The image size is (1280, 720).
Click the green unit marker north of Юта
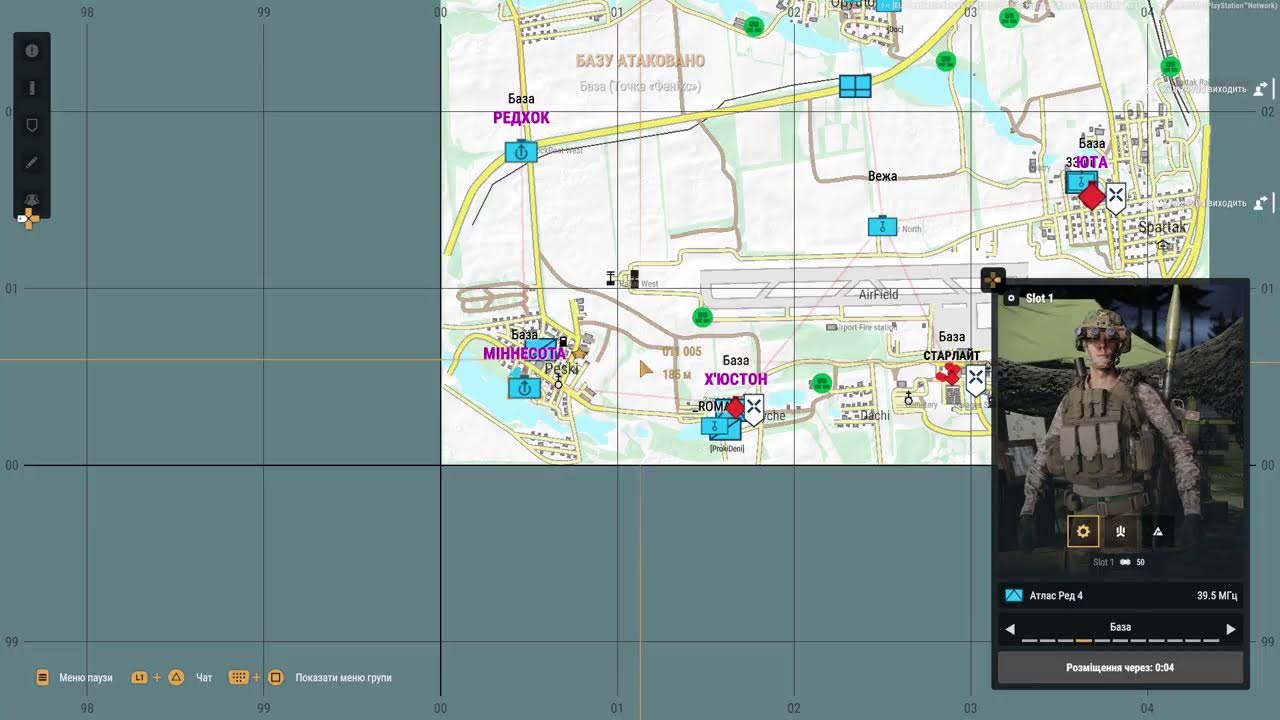(x=1171, y=66)
